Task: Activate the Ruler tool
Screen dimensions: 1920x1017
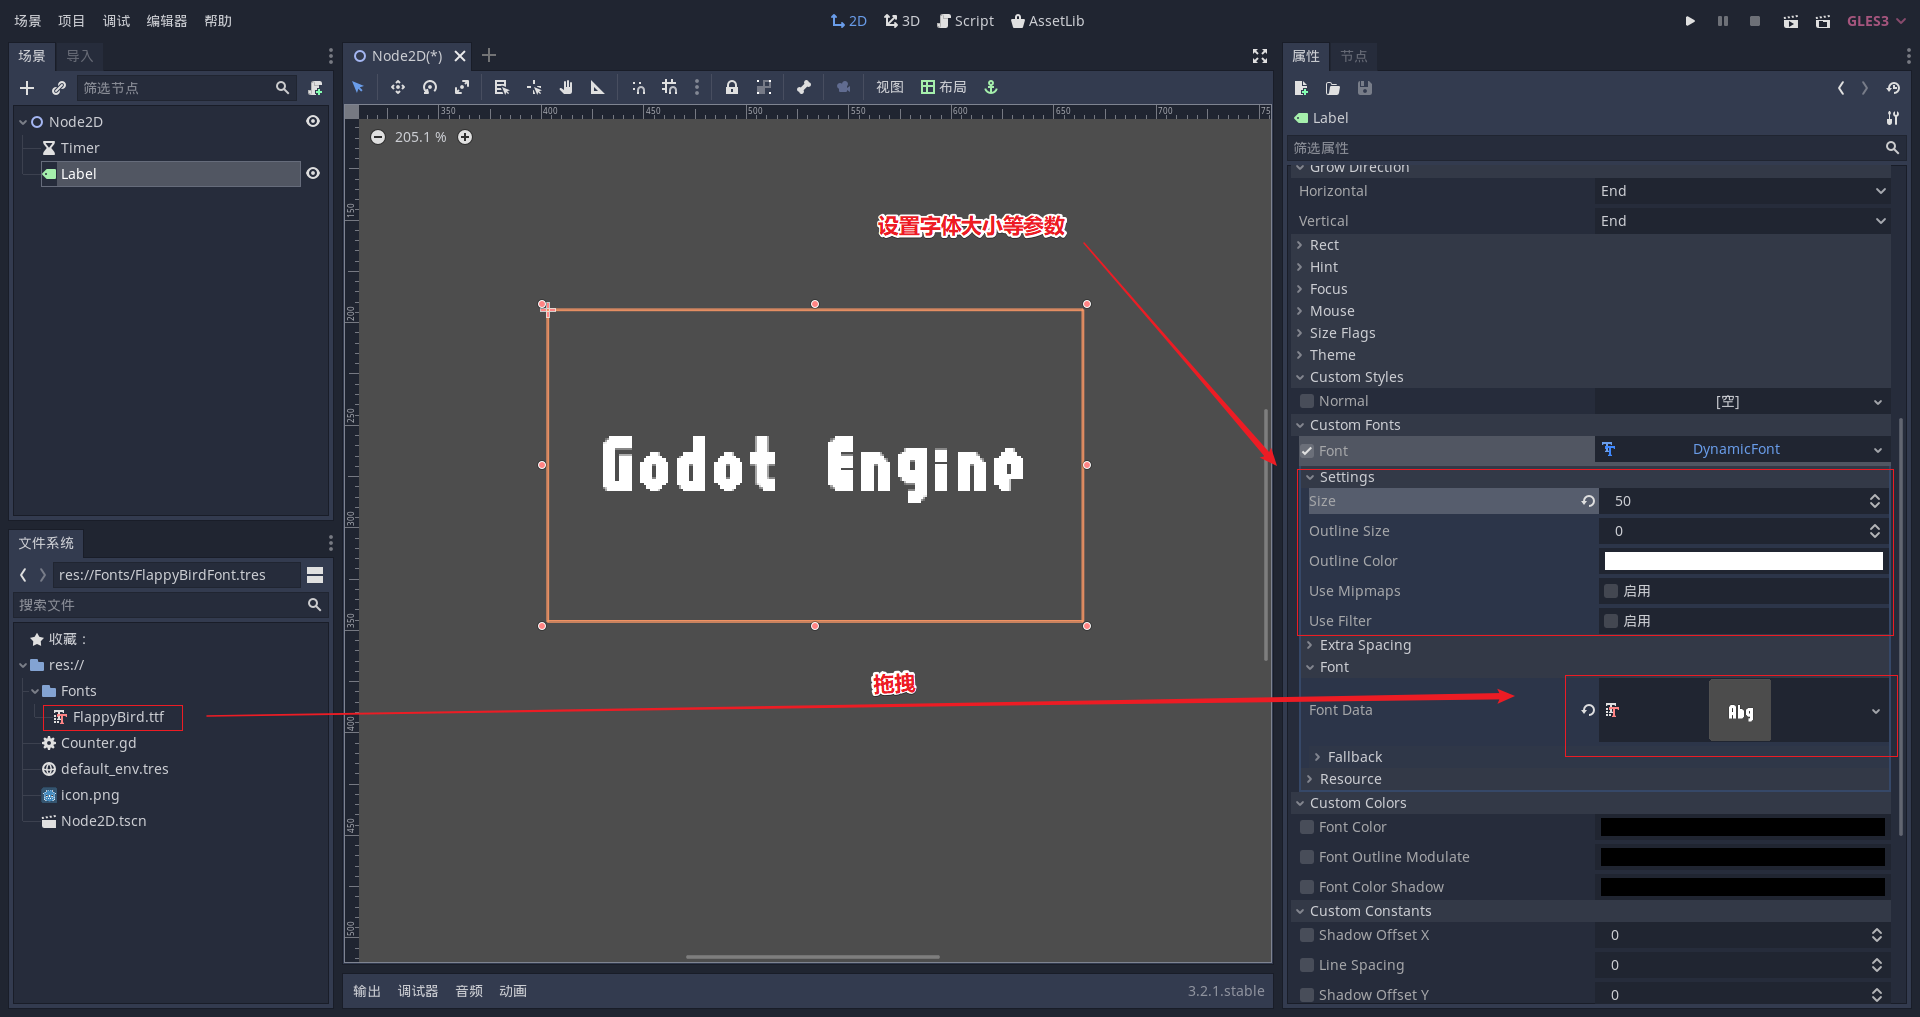Action: [597, 87]
